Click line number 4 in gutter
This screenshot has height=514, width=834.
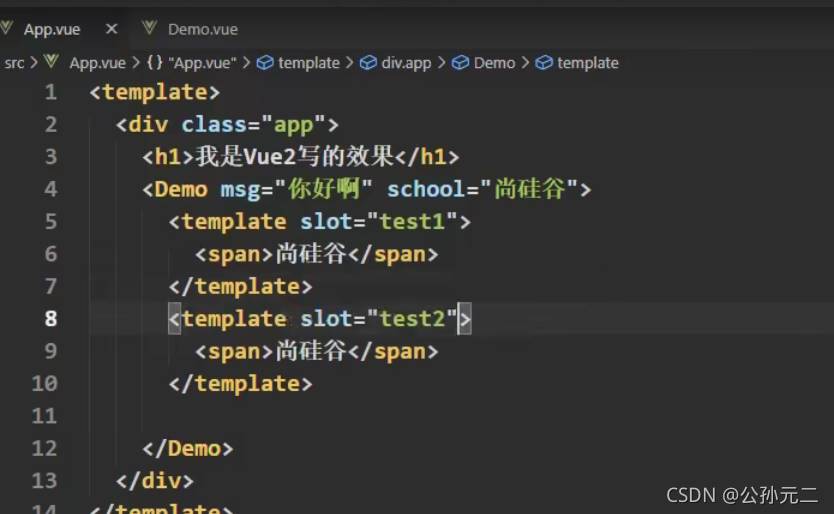click(51, 189)
